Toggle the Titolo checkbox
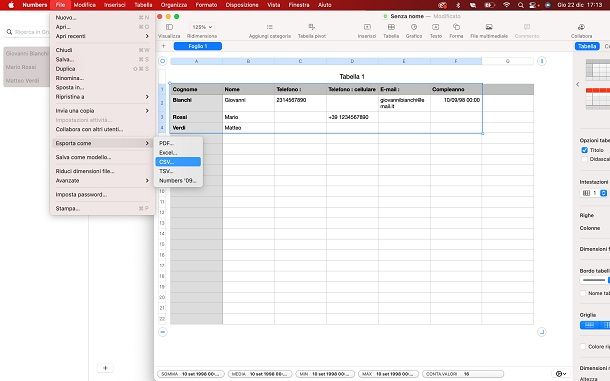The width and height of the screenshot is (610, 381). coord(584,150)
